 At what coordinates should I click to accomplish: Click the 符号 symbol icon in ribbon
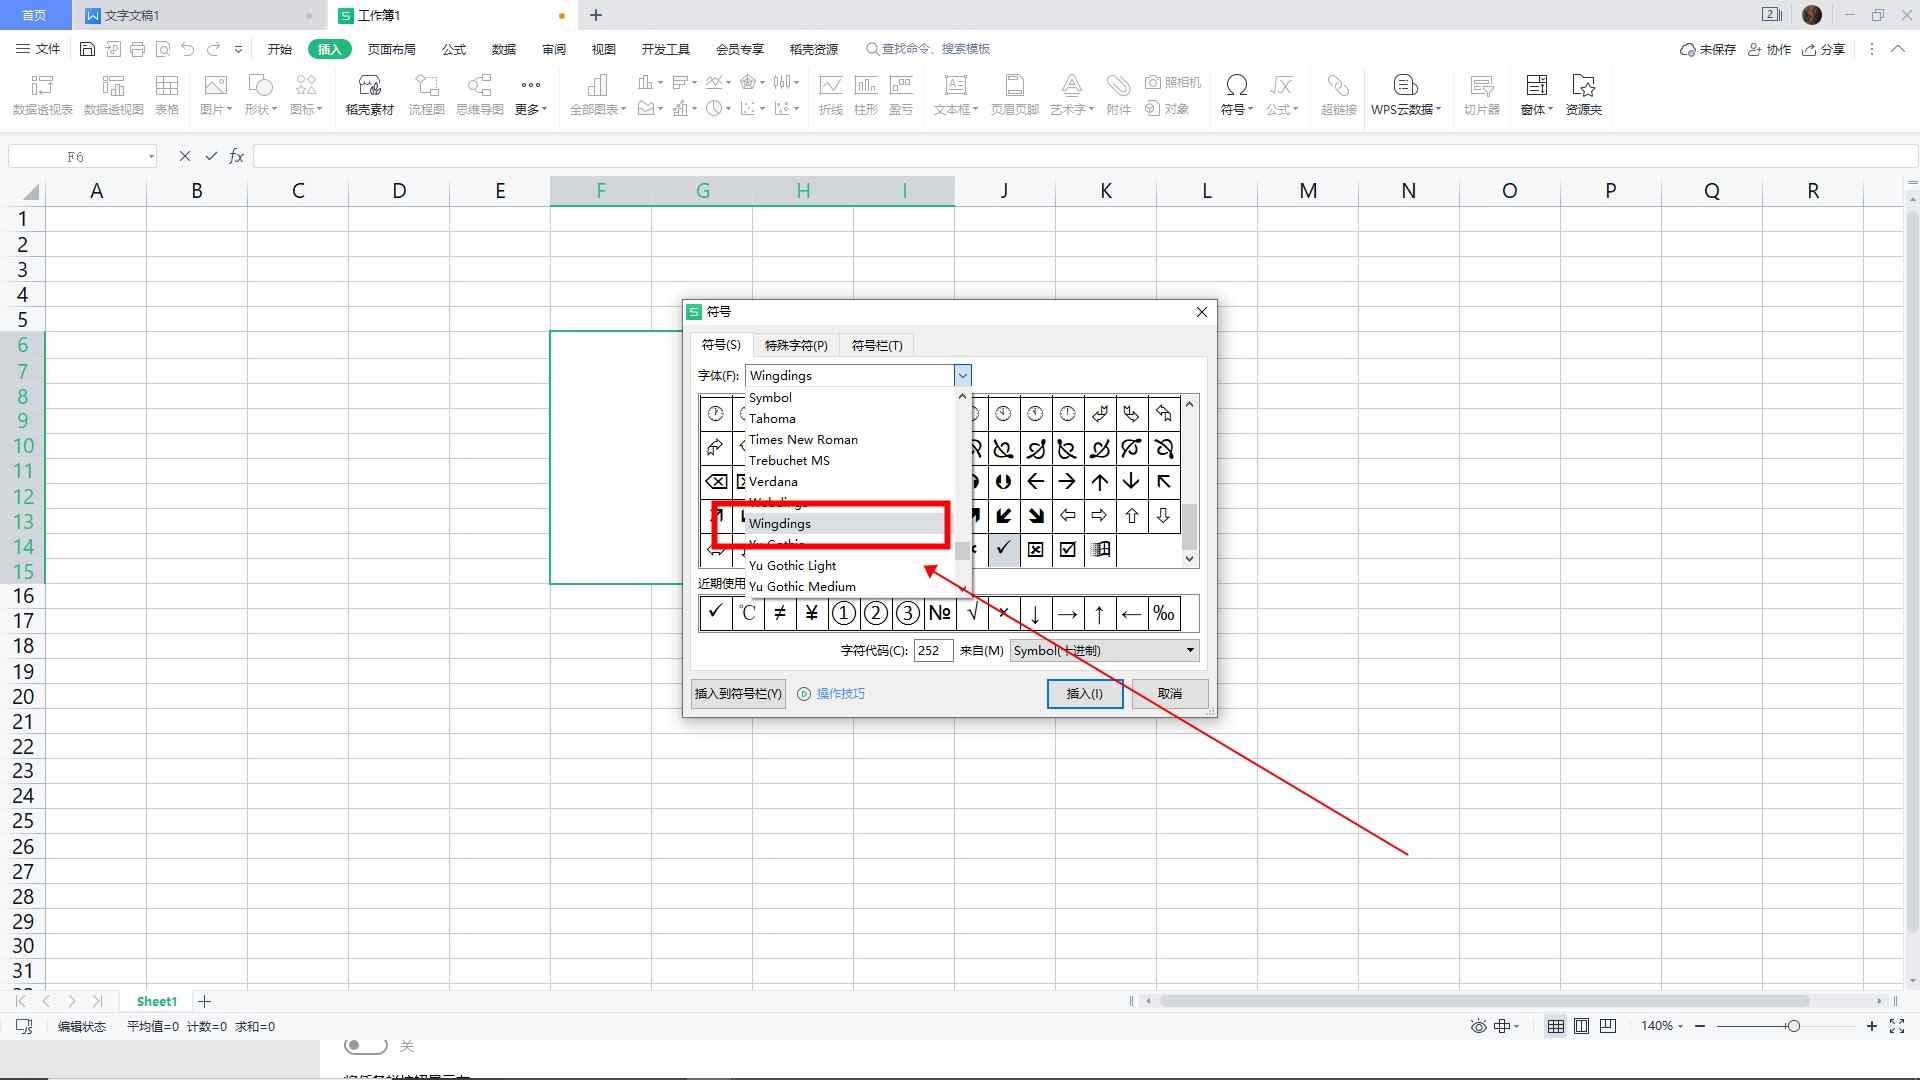pos(1236,94)
